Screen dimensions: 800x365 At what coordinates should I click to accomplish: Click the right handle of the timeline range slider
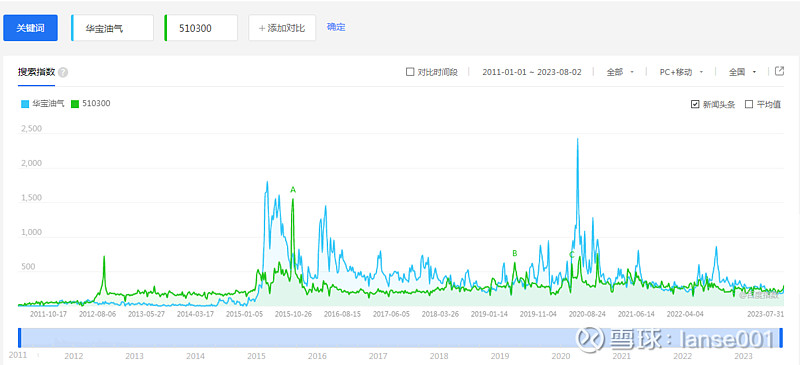coord(781,338)
